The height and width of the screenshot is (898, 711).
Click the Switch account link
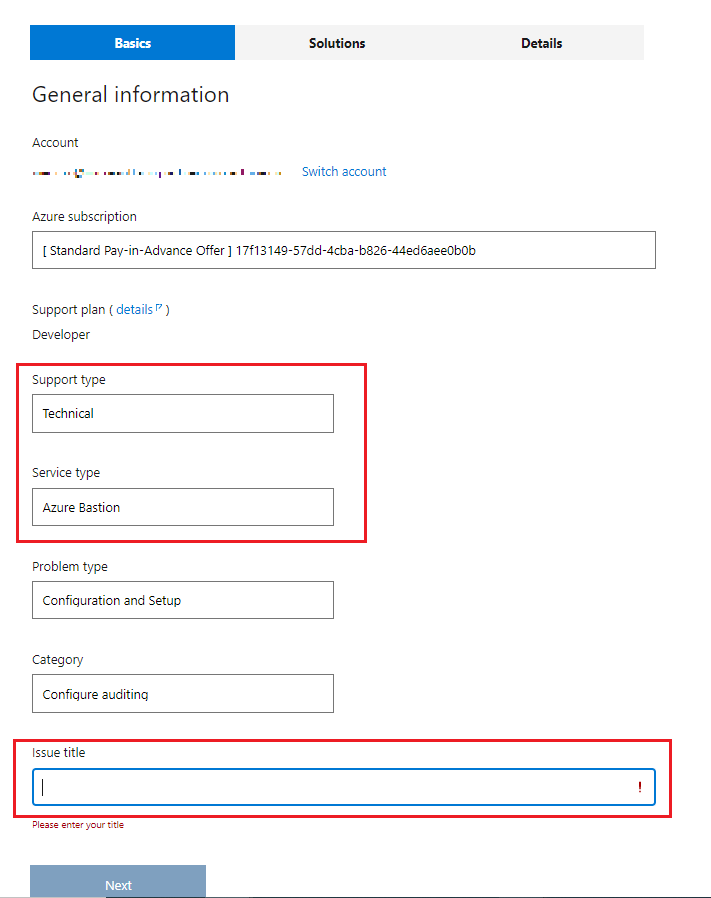coord(344,172)
